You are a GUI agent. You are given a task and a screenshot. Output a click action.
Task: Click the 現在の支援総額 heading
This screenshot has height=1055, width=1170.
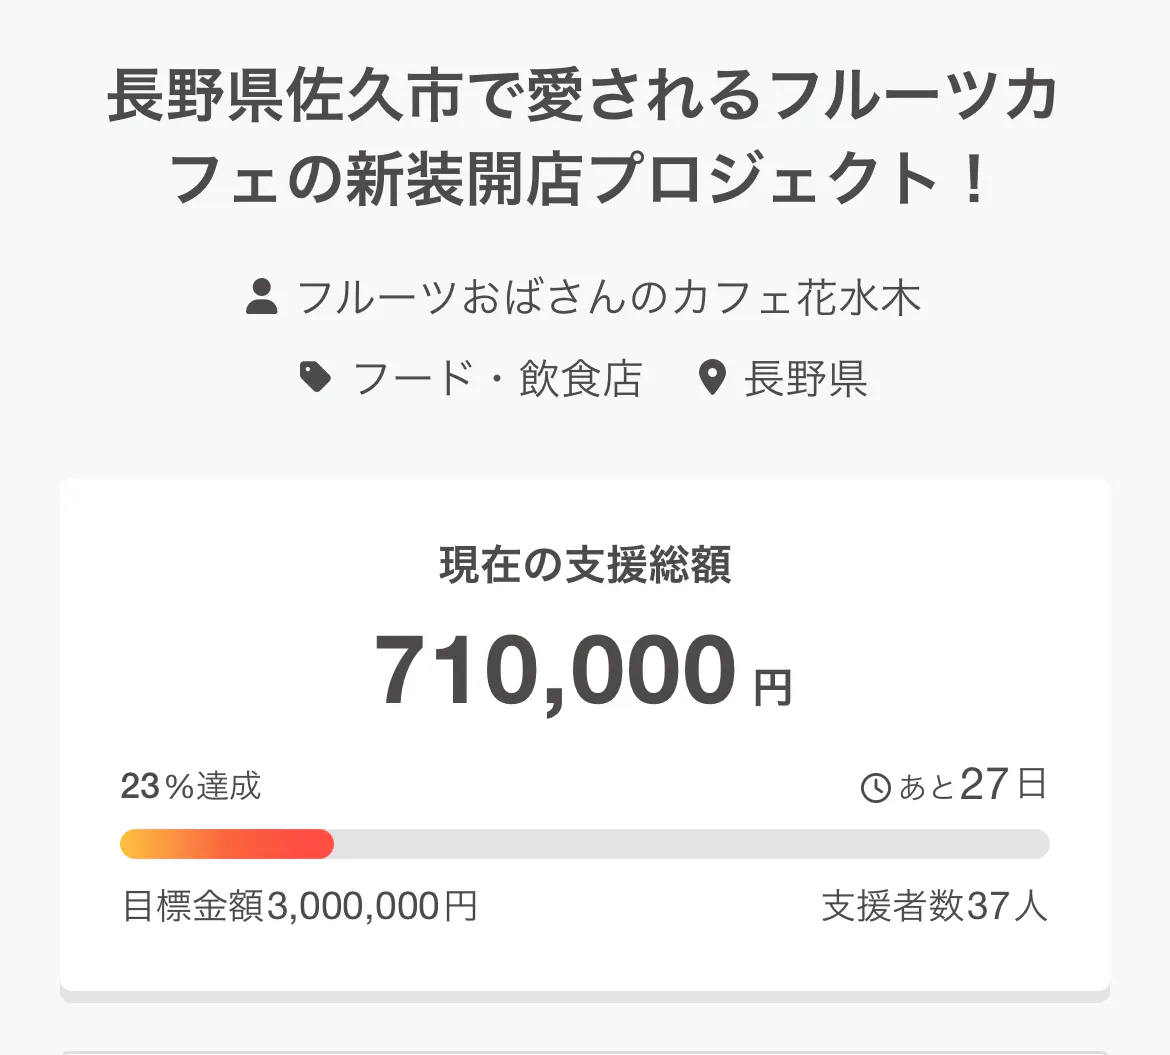(x=585, y=565)
